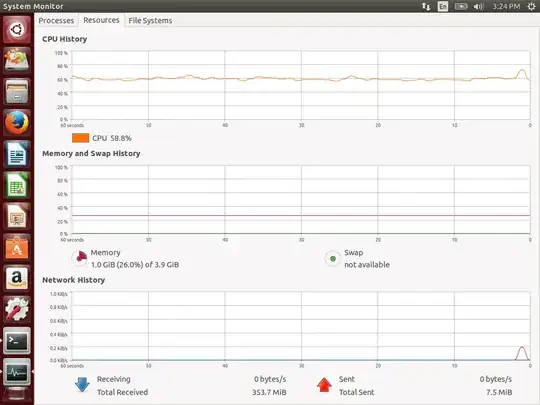Open the sound volume indicator

click(x=479, y=6)
